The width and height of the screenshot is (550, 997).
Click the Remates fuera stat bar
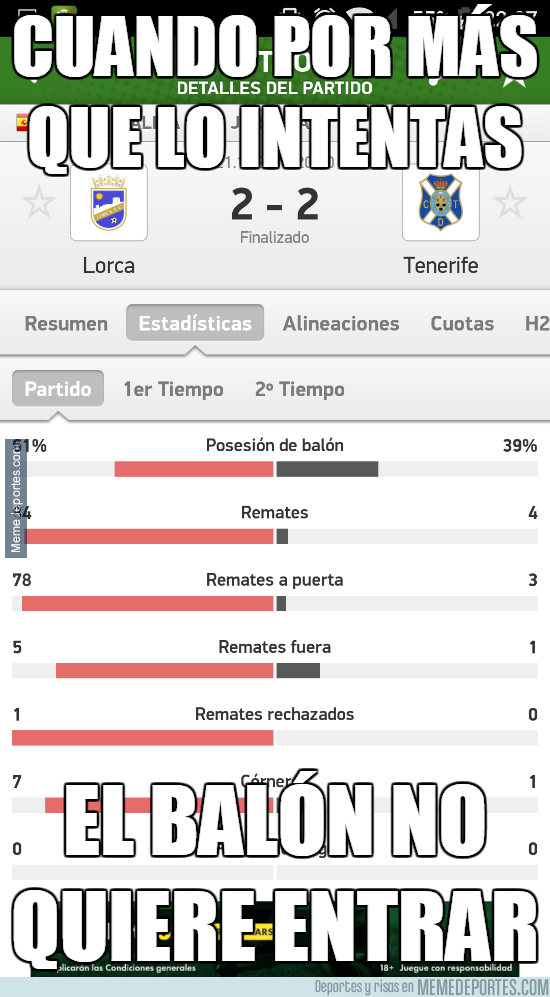point(275,671)
